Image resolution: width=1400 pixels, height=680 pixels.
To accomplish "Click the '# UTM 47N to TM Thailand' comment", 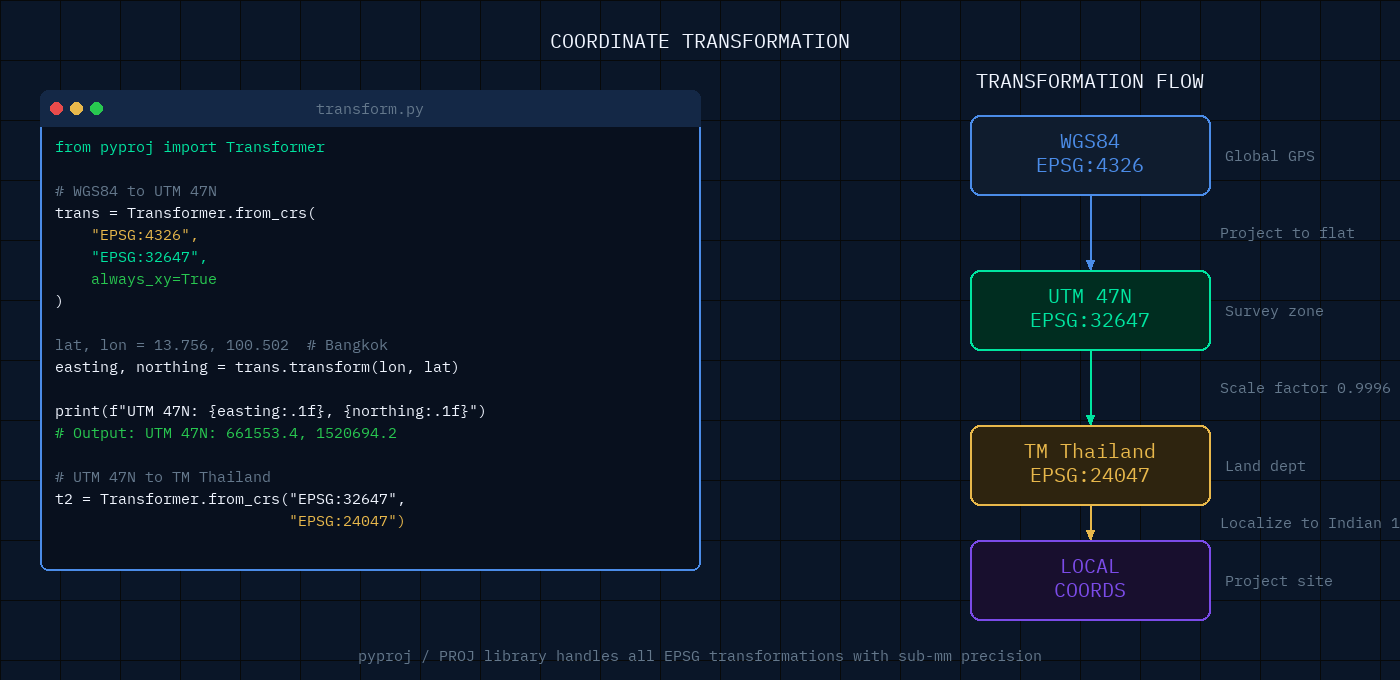I will [x=163, y=477].
